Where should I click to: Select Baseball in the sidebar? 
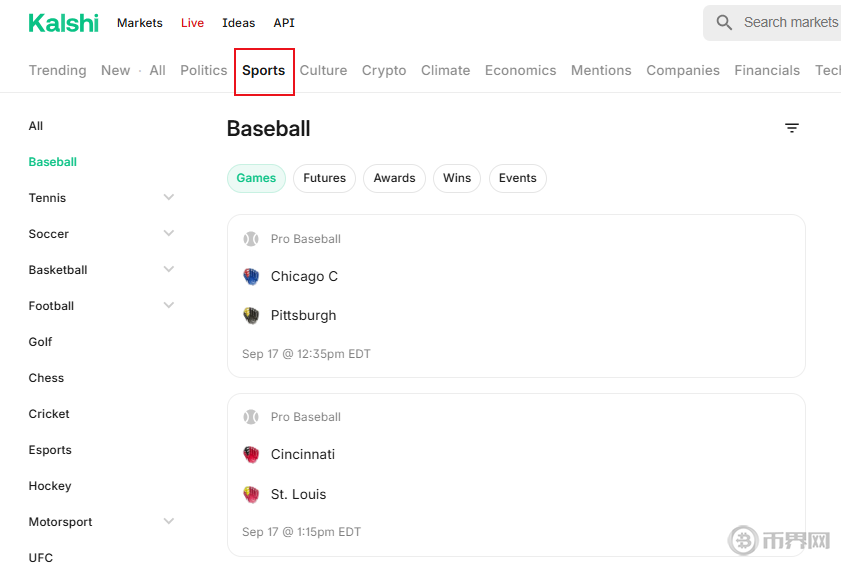(53, 162)
